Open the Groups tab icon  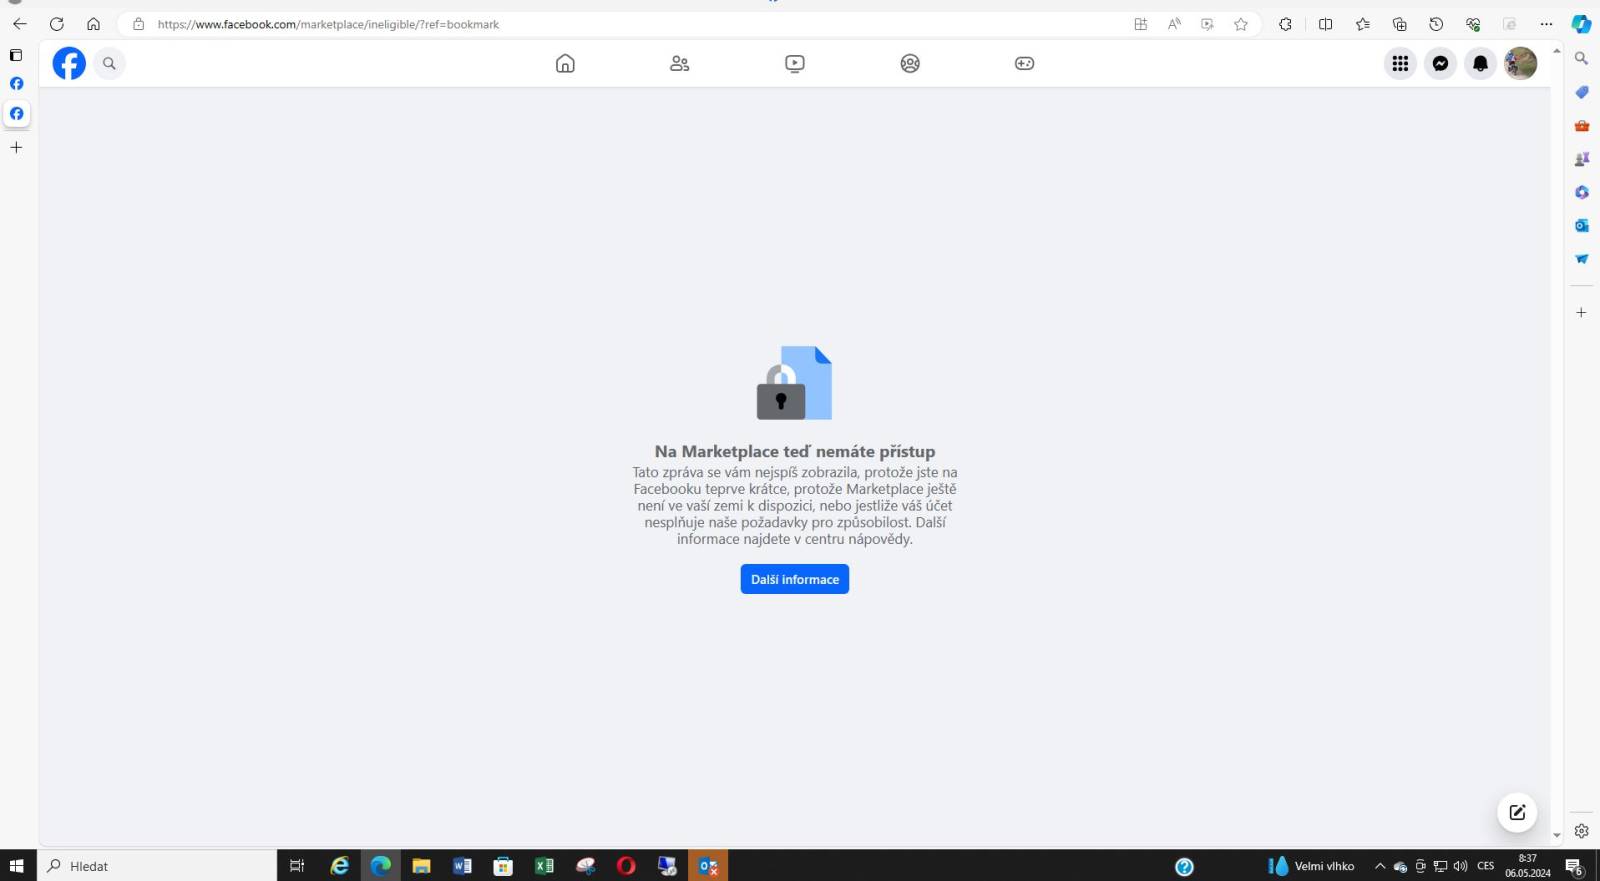click(x=910, y=63)
